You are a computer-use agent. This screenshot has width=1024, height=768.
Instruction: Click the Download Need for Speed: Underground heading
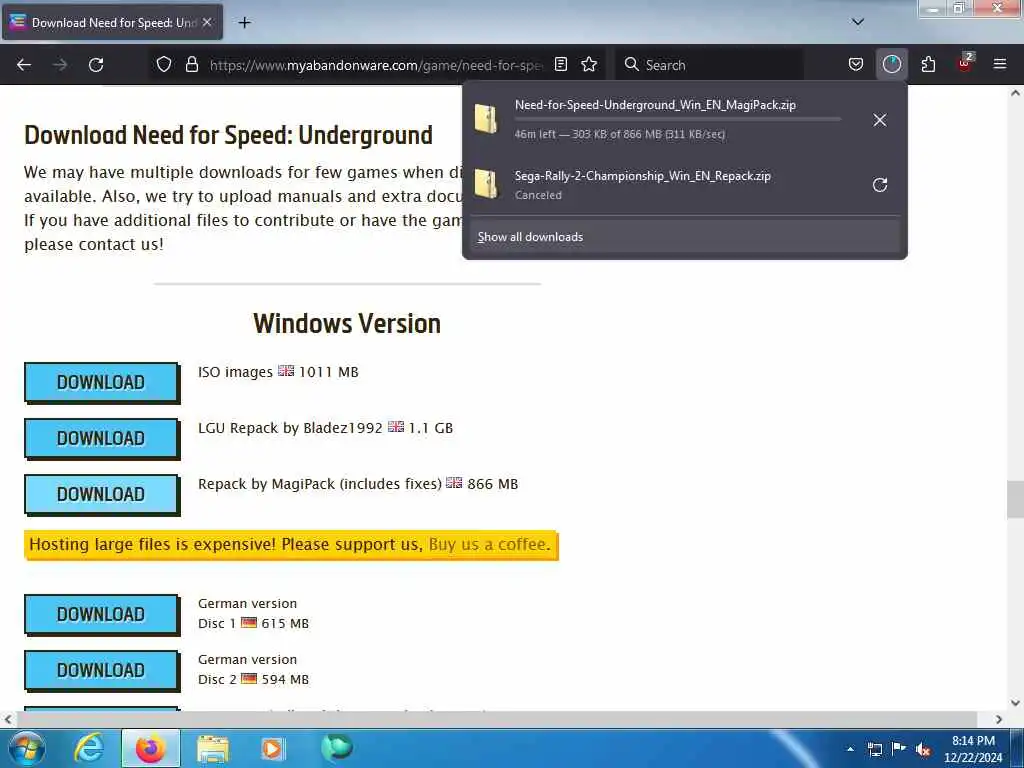click(x=229, y=135)
